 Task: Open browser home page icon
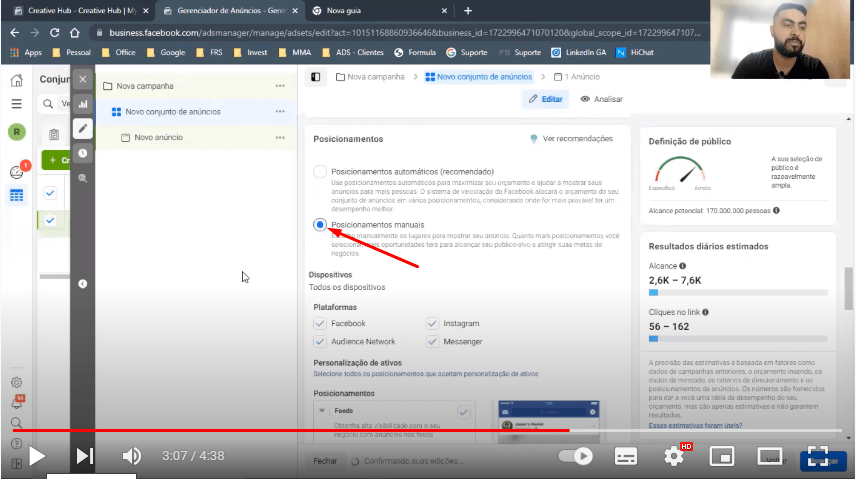[x=75, y=33]
